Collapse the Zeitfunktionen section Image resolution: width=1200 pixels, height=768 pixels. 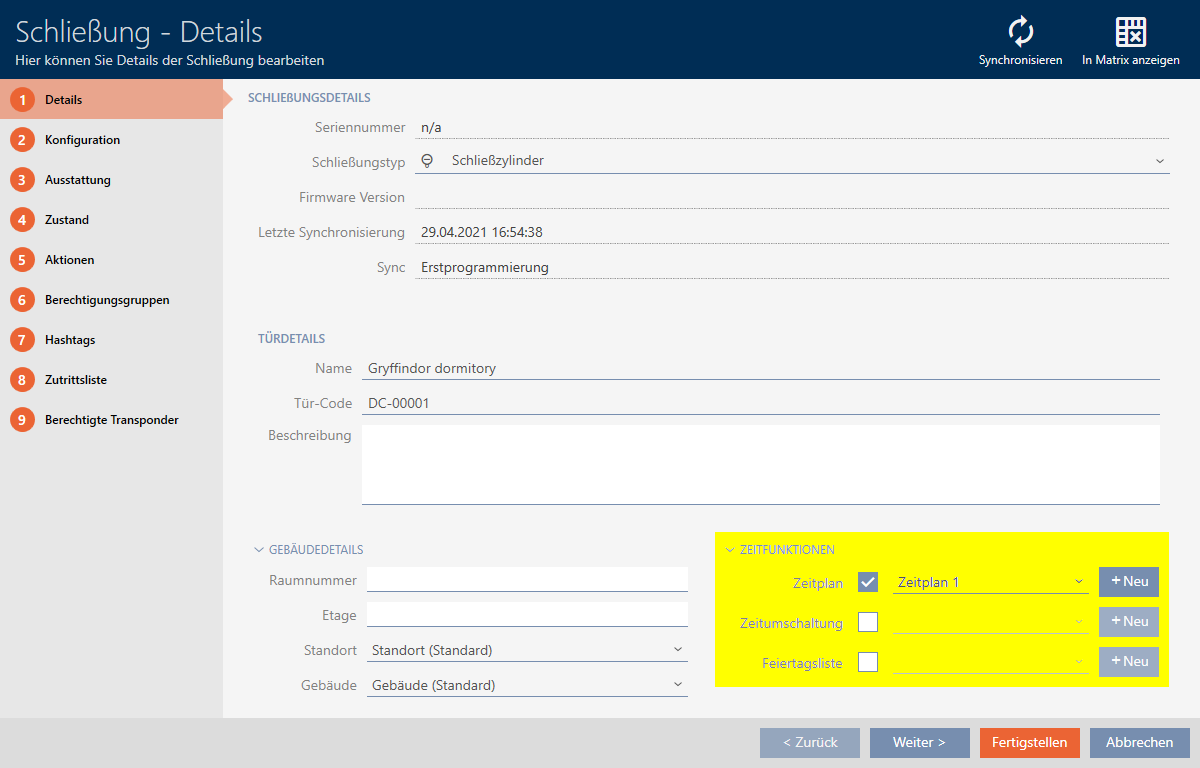[x=730, y=550]
